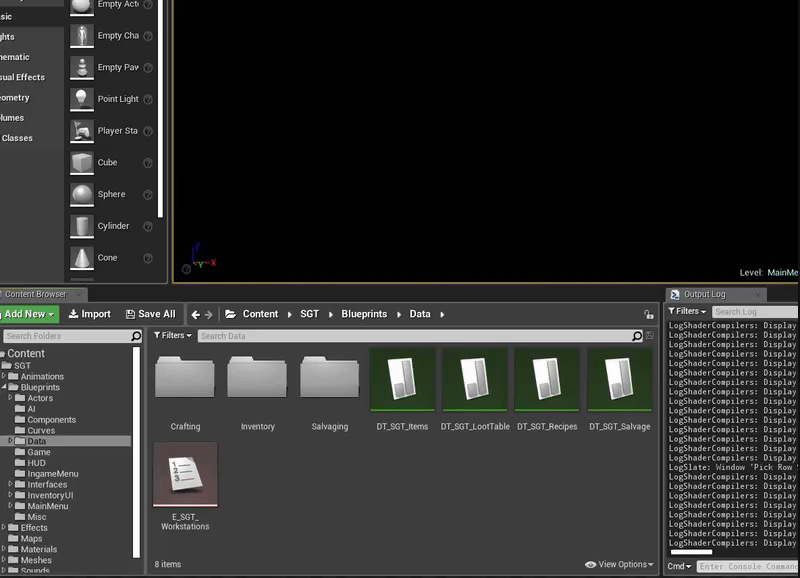Expand the Interfaces folder in tree

[x=10, y=484]
